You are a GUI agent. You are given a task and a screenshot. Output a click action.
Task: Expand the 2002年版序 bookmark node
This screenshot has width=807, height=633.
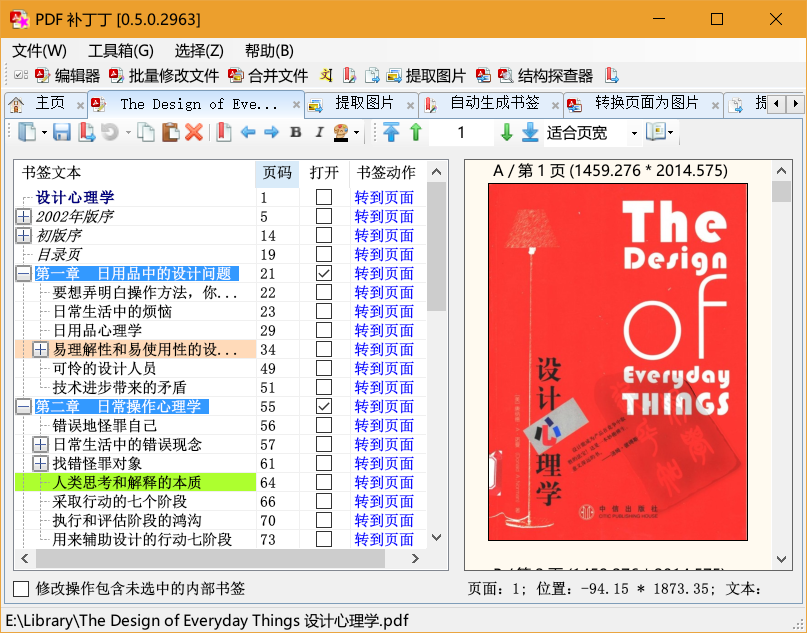(x=23, y=217)
